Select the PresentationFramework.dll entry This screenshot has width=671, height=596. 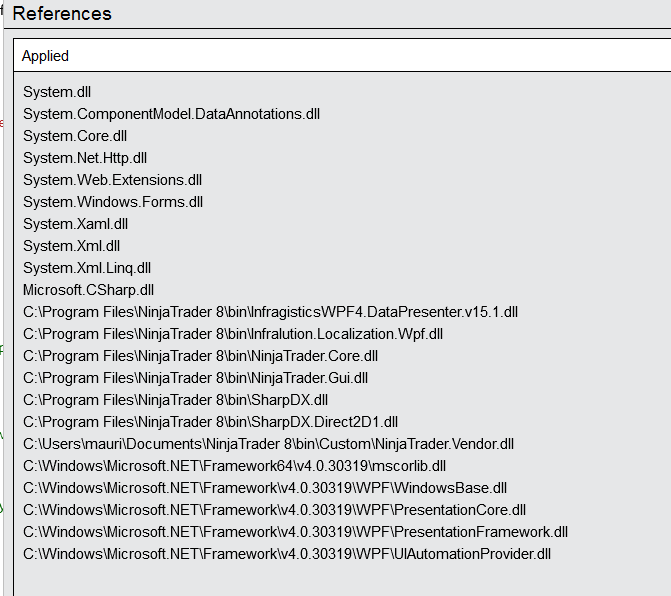[295, 532]
